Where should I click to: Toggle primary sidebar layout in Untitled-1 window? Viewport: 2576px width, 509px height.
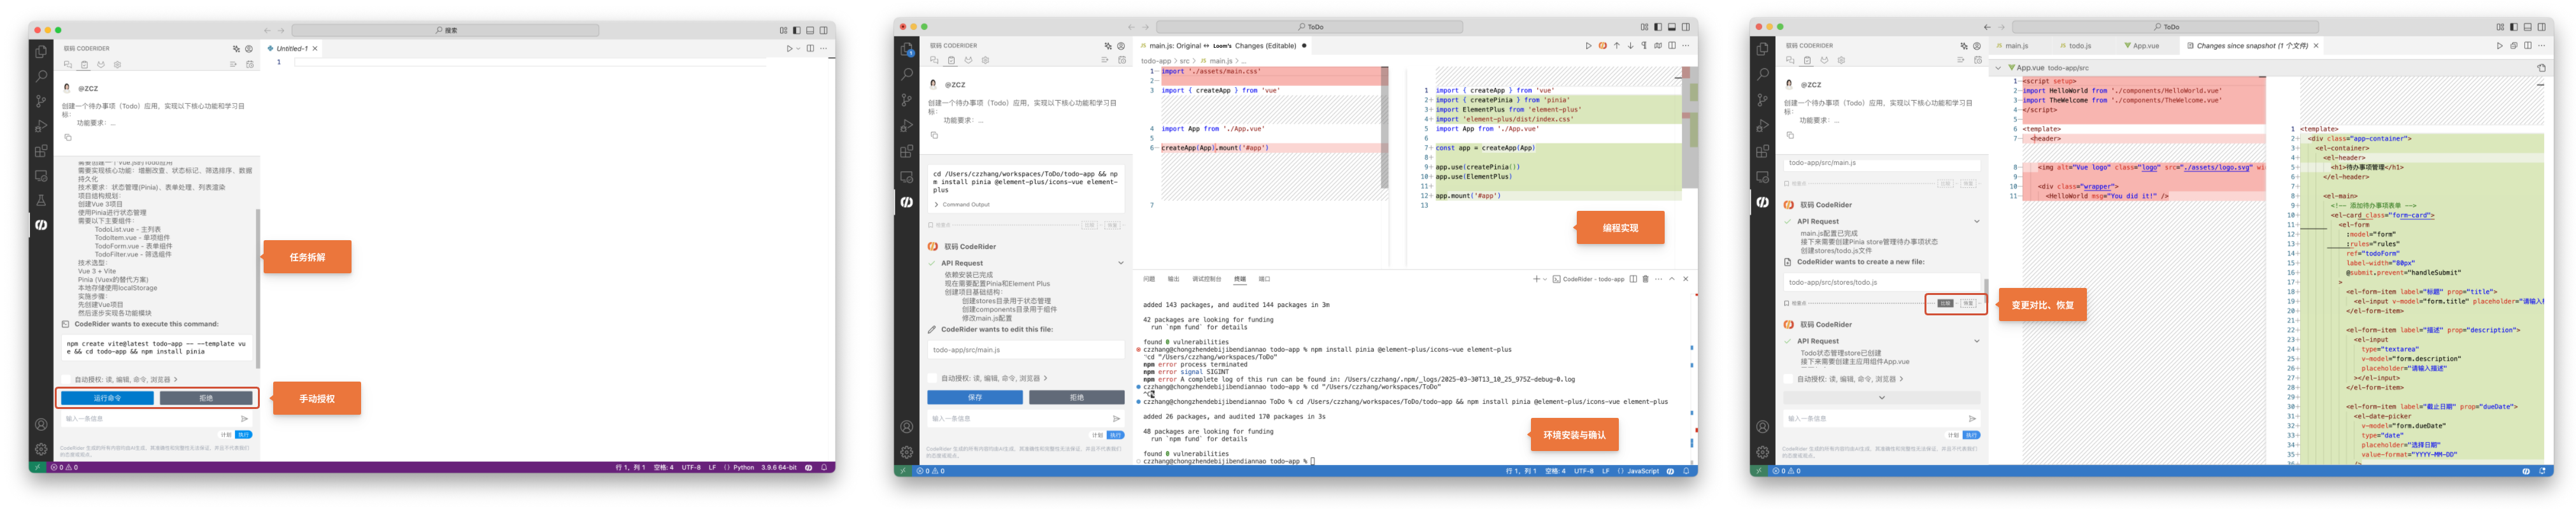796,30
